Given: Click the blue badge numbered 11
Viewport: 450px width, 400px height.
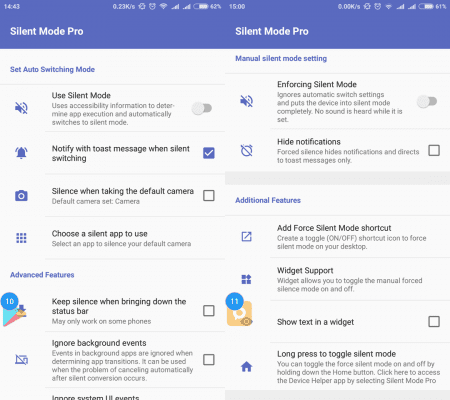Looking at the screenshot, I should coord(235,301).
